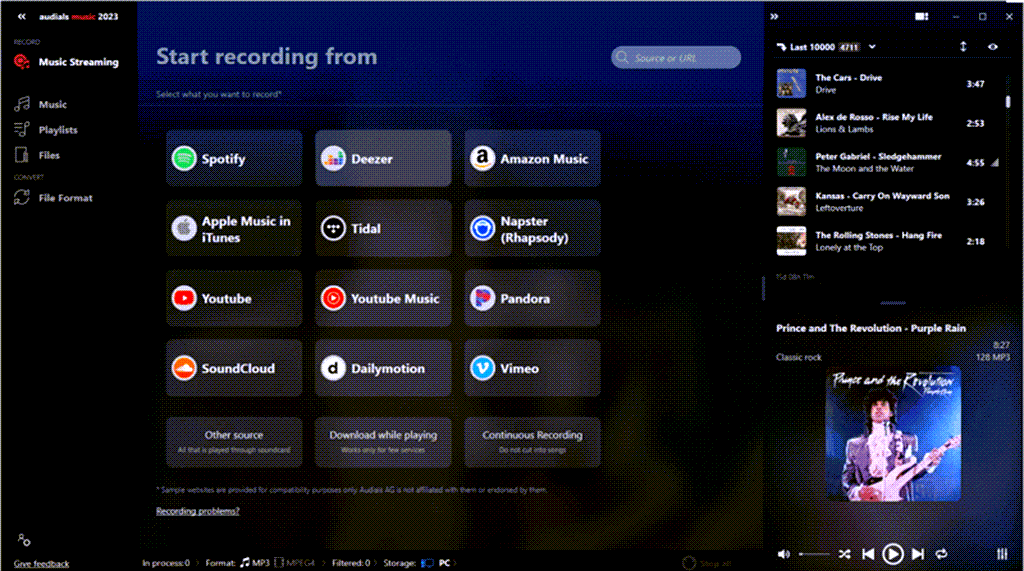
Task: Expand the In process: 0 status entry
Action: tap(168, 563)
